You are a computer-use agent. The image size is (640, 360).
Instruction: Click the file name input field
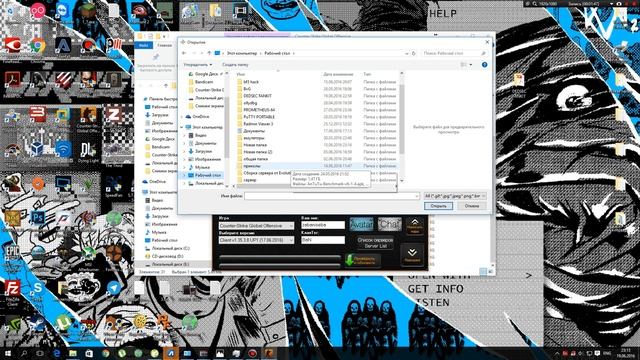coord(331,196)
